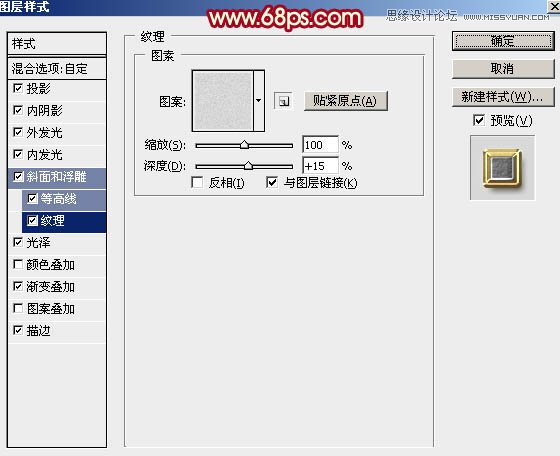Toggle the 内发光 checkbox

(18, 154)
